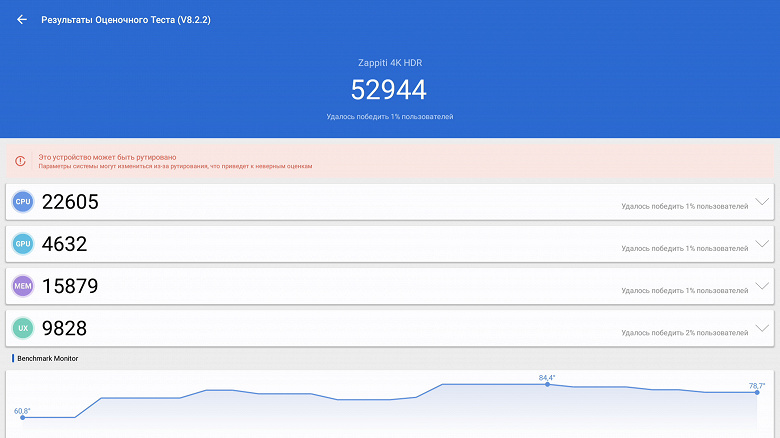Click the CPU row 1% пользователей text
Image resolution: width=780 pixels, height=438 pixels.
[x=684, y=206]
